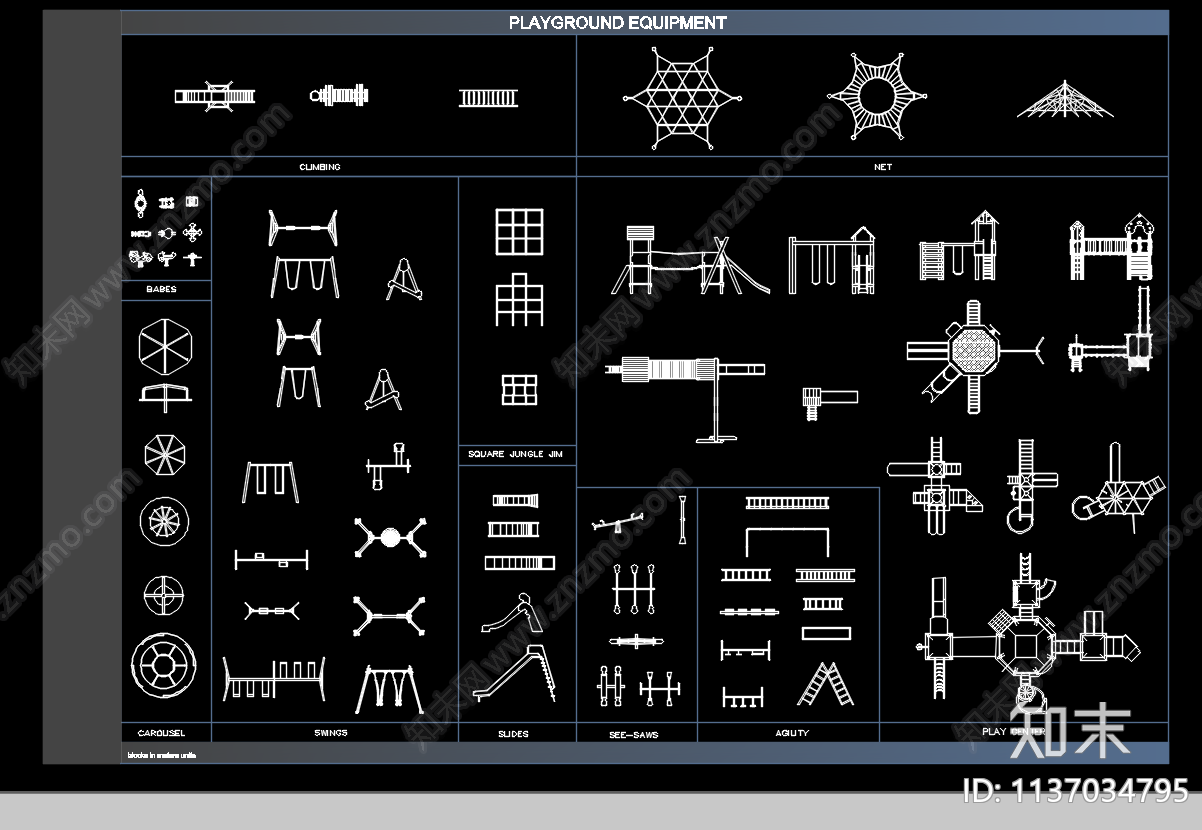This screenshot has width=1202, height=830.
Task: Pick the A-frame ladder agility block
Action: pos(826,684)
